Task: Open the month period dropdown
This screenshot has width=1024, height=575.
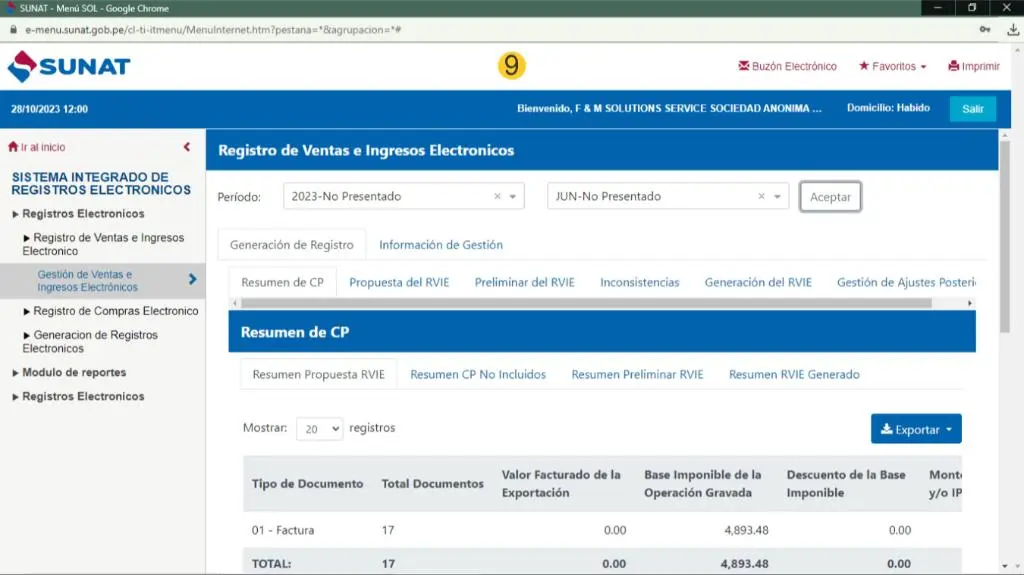Action: click(778, 197)
